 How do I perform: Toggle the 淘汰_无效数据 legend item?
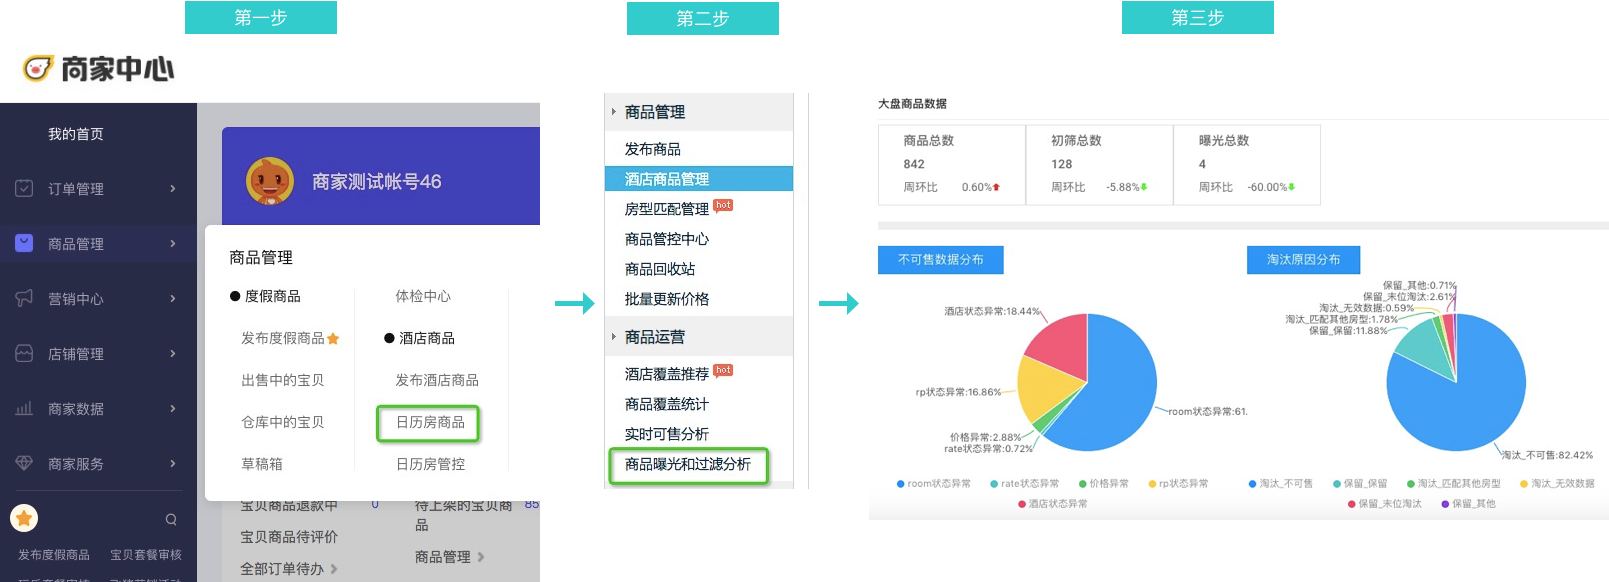point(1557,483)
